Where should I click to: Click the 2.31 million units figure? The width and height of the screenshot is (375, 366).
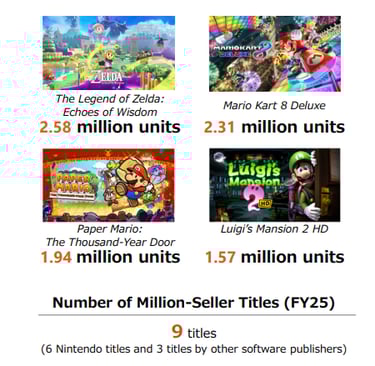pos(274,127)
